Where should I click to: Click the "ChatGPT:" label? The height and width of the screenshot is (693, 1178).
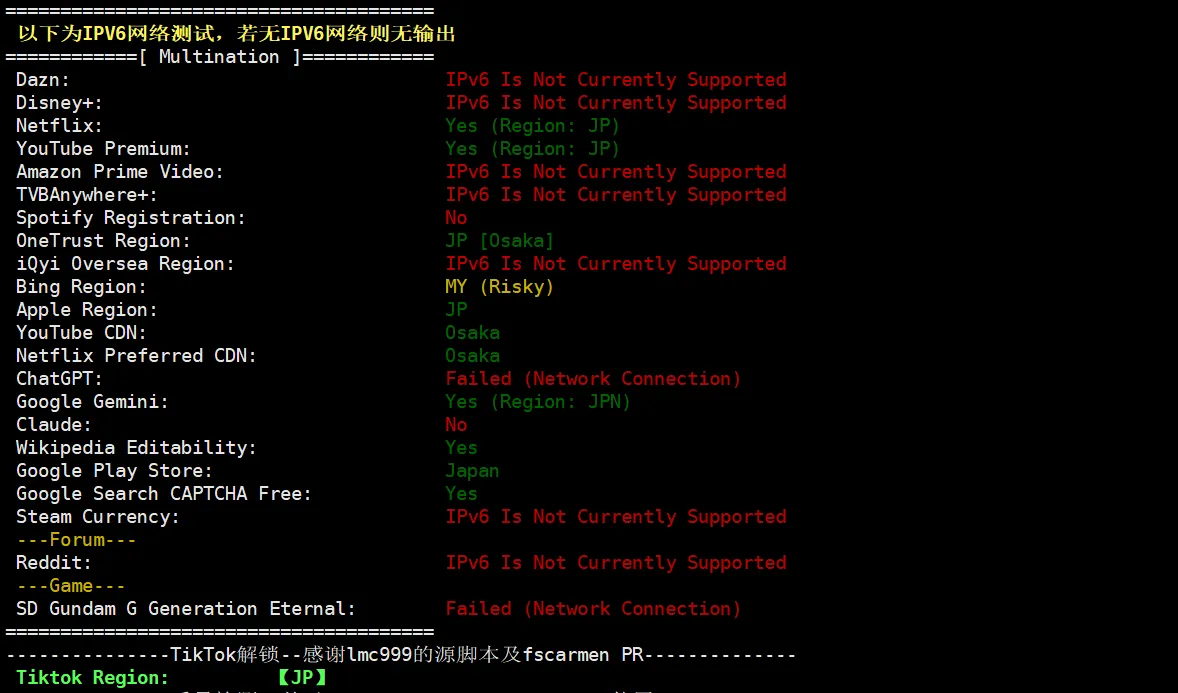point(59,379)
